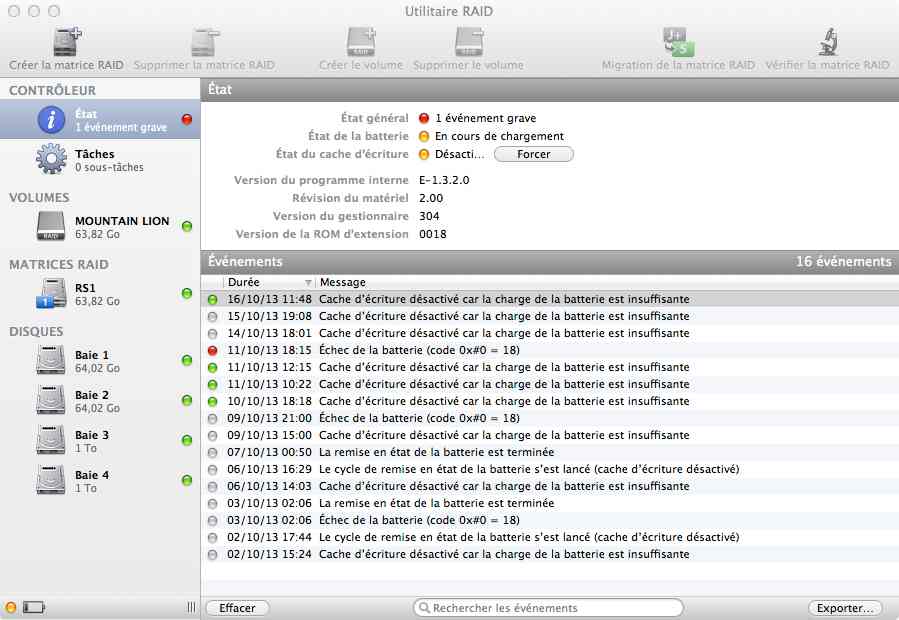Click the magnifier icon in the search field

pos(424,607)
